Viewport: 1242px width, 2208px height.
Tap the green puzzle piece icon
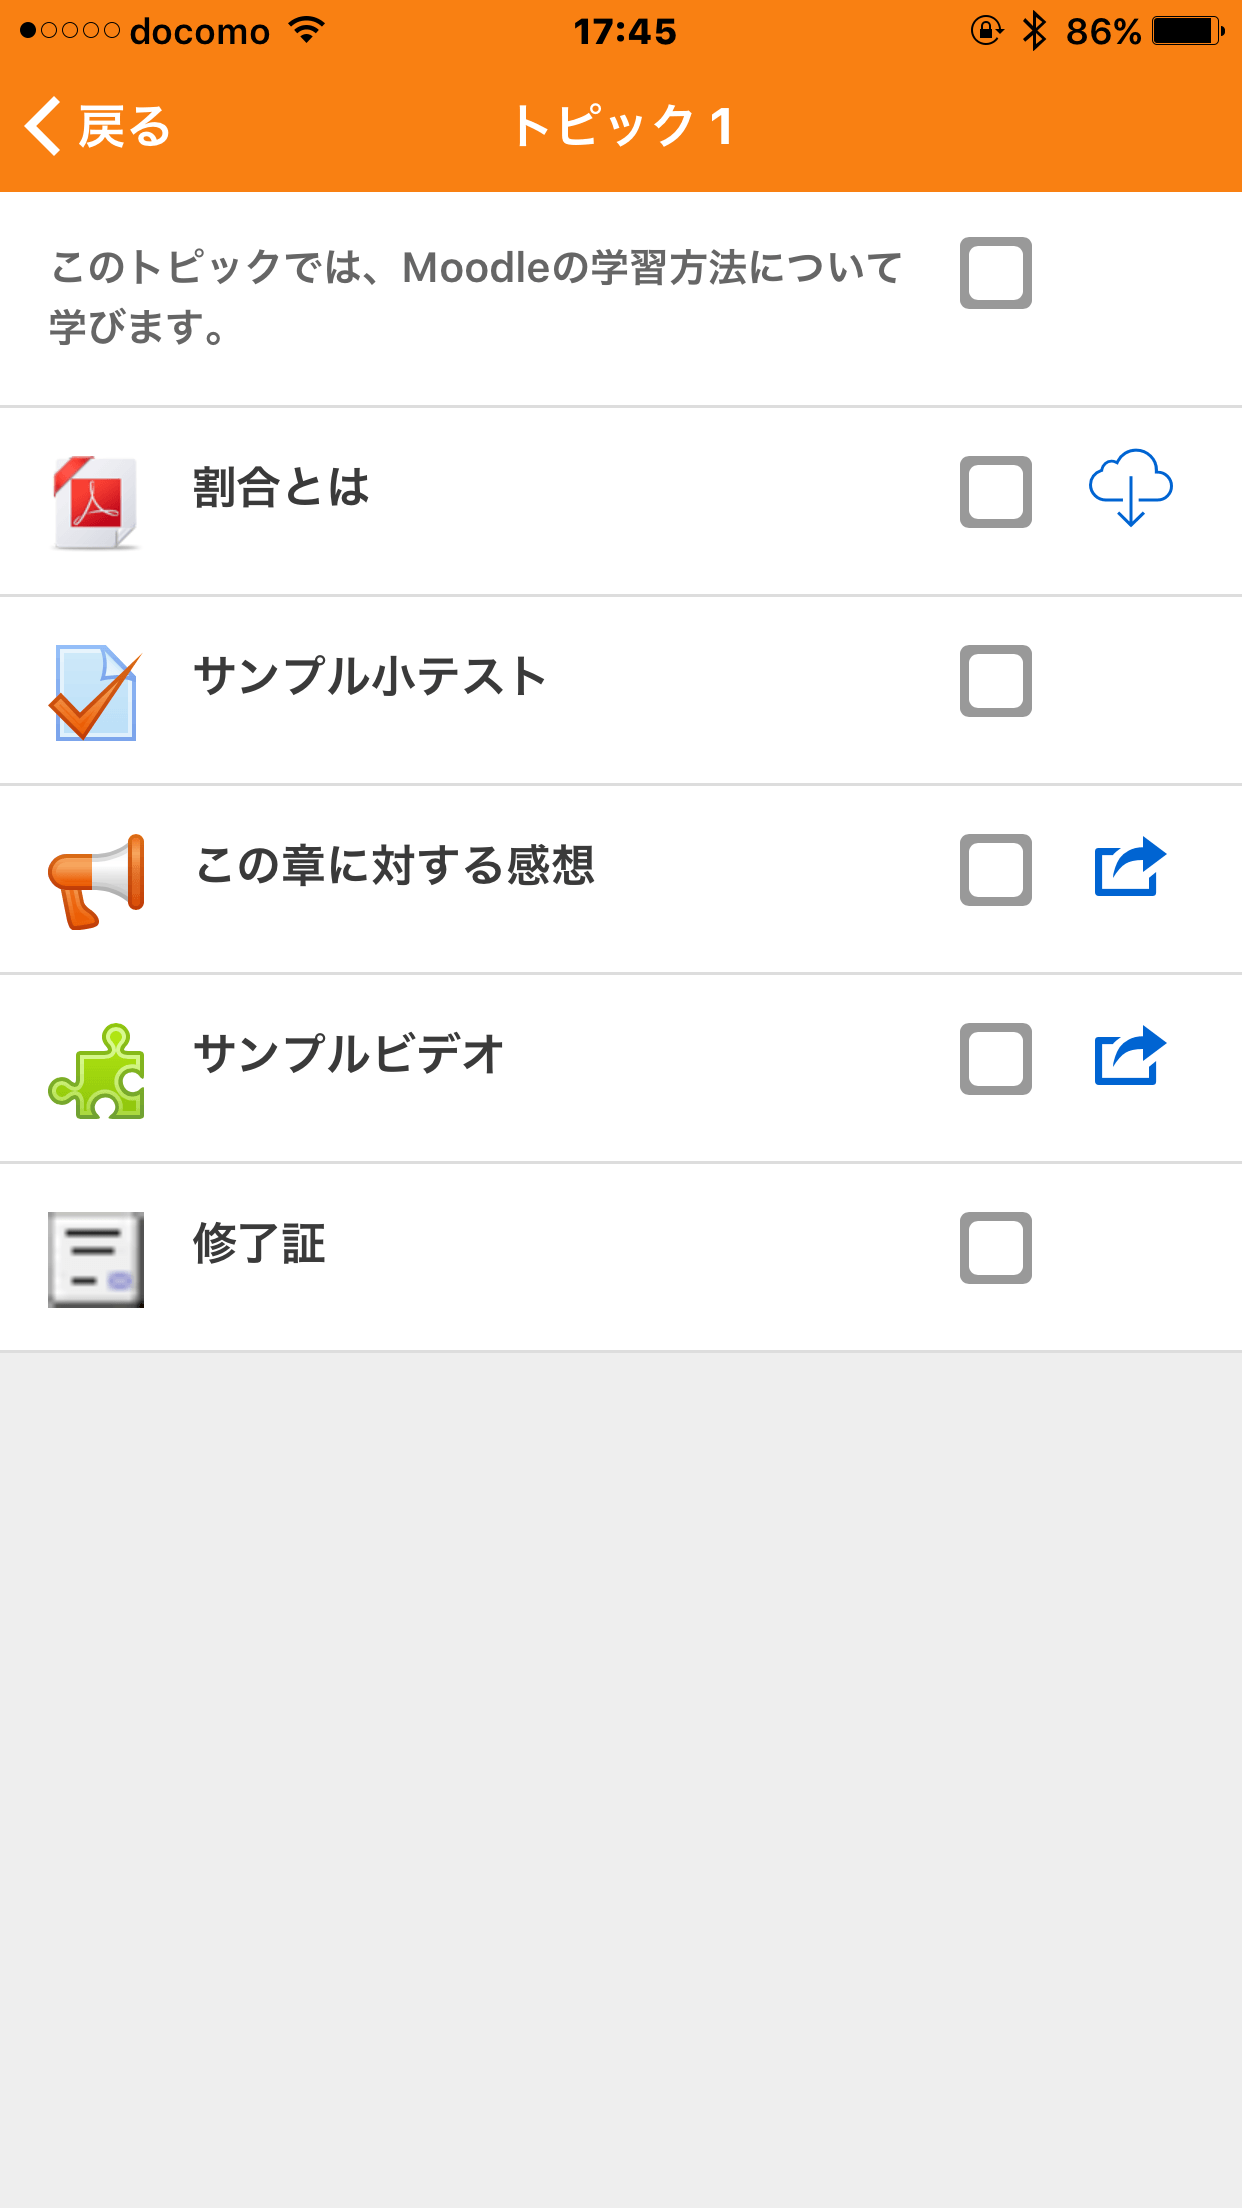coord(96,1070)
